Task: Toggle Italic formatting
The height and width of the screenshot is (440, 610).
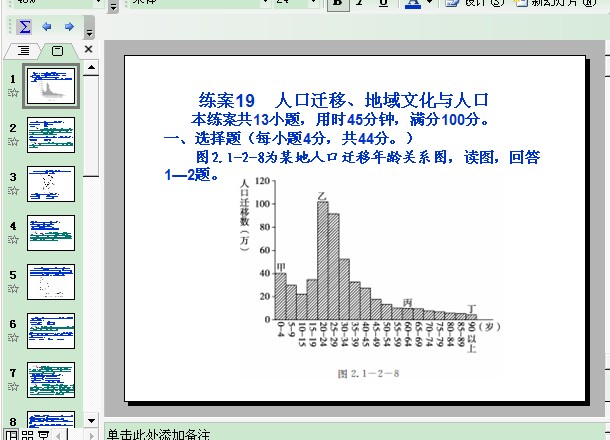Action: pyautogui.click(x=361, y=3)
